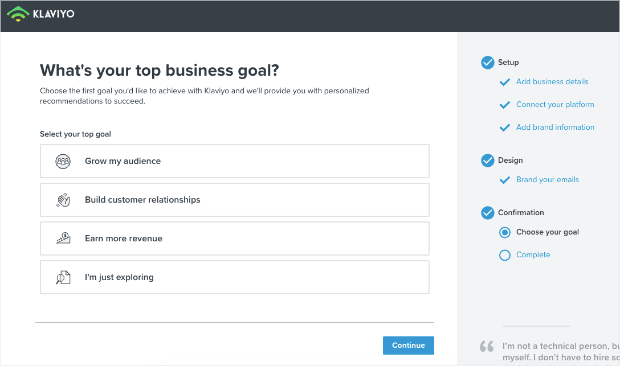Viewport: 620px width, 366px height.
Task: Select the Choose your goal radio indicator
Action: coord(505,232)
